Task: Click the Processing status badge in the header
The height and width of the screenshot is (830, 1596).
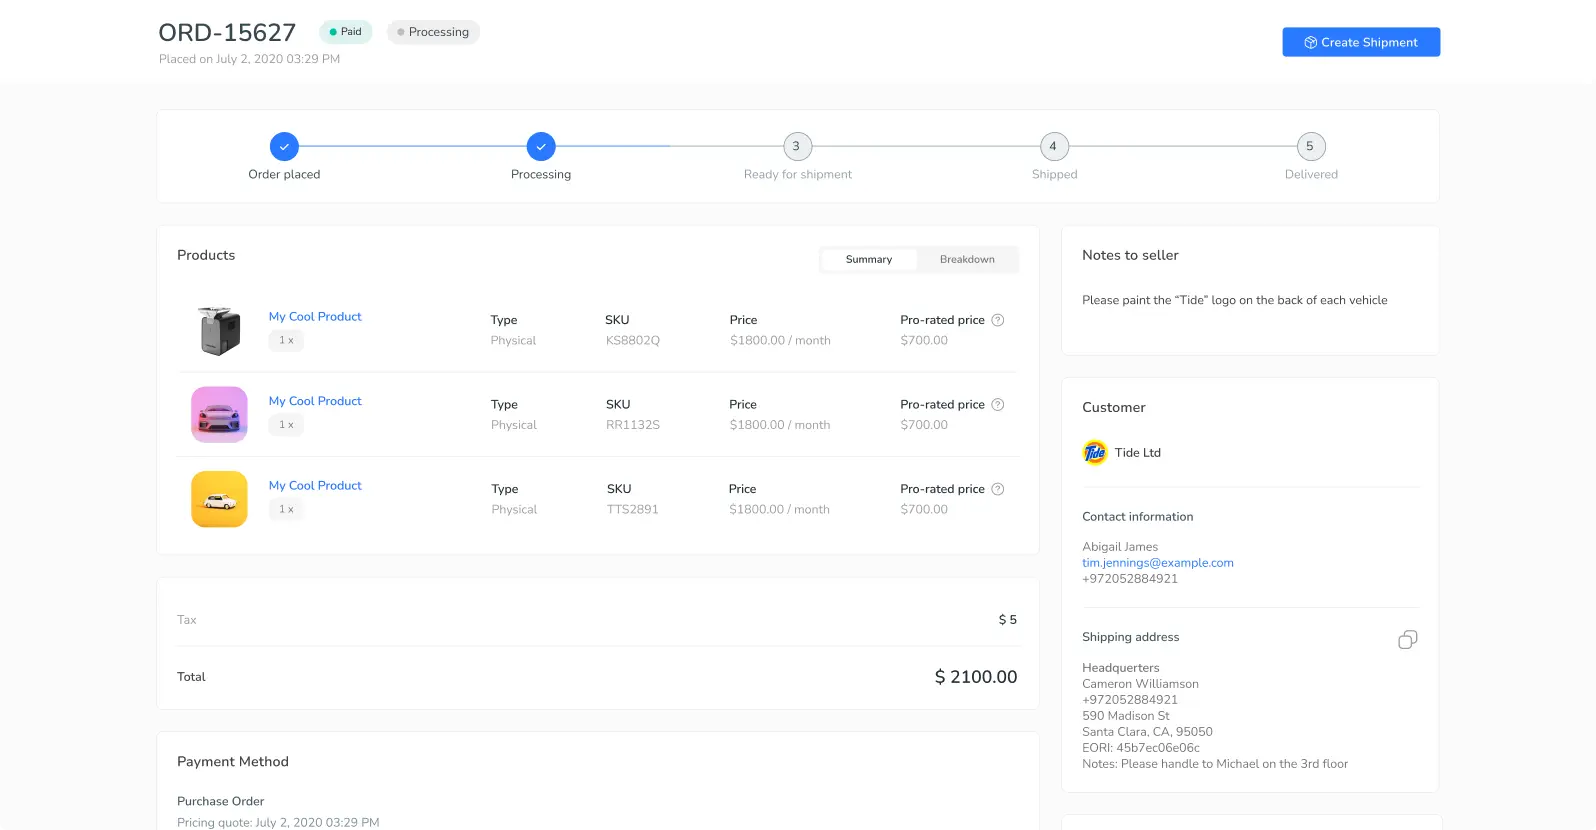Action: [433, 32]
